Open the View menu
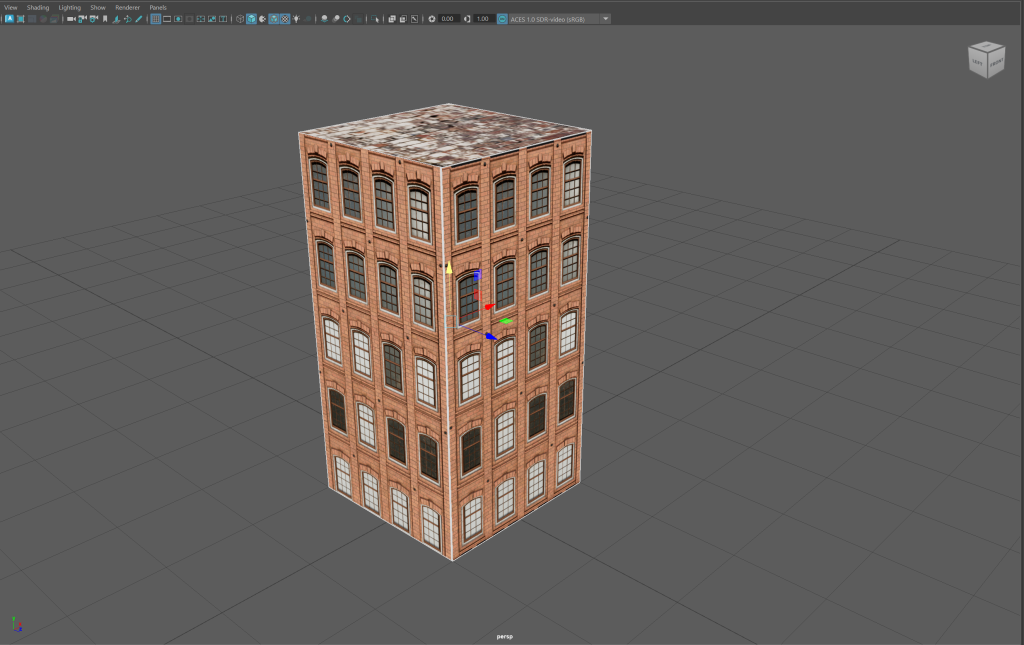 tap(10, 7)
